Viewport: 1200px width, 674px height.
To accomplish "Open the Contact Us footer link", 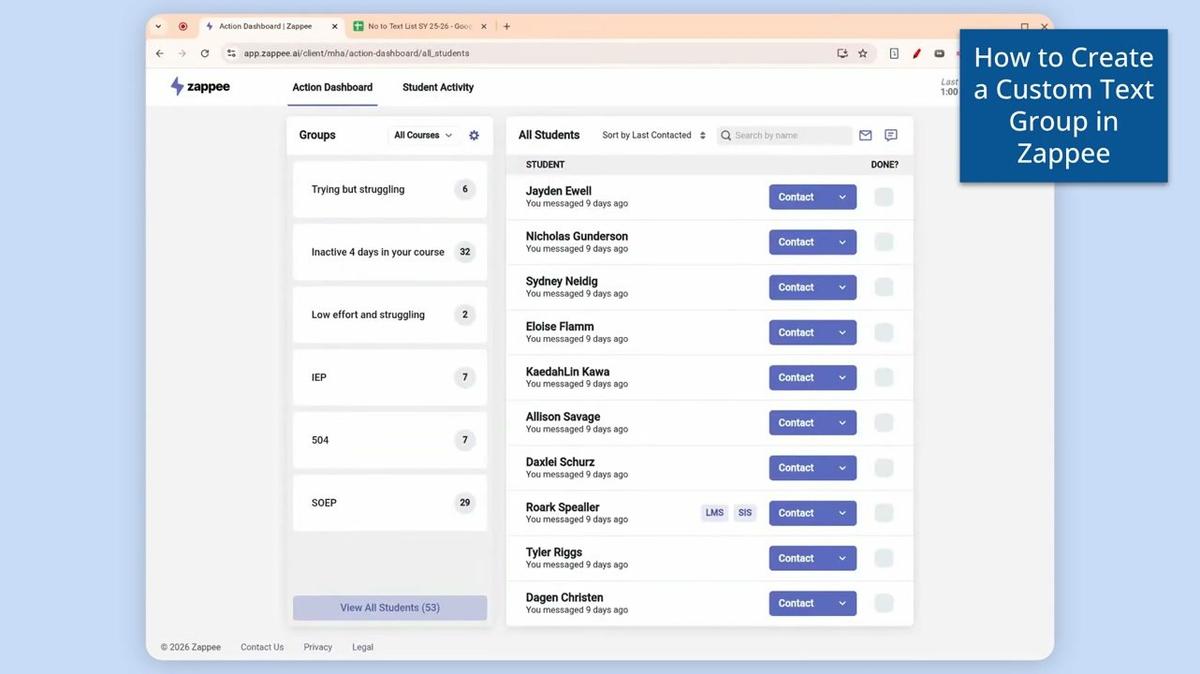I will (262, 647).
